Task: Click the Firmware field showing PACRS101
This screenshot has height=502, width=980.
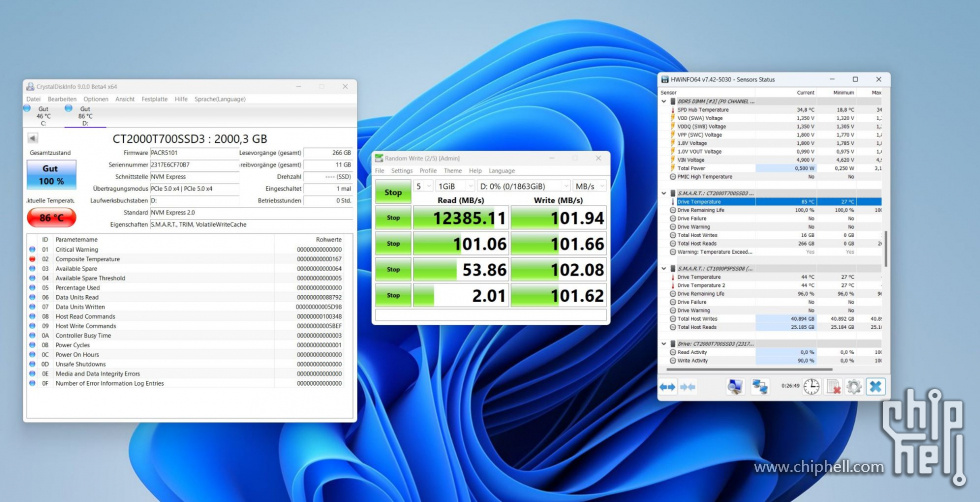Action: pos(194,153)
